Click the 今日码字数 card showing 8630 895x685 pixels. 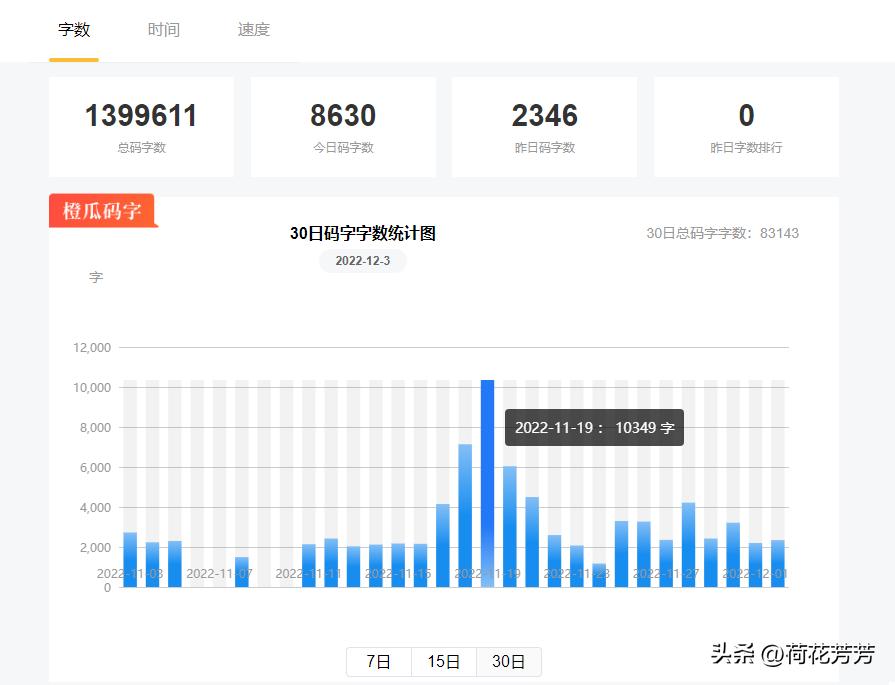pyautogui.click(x=343, y=127)
